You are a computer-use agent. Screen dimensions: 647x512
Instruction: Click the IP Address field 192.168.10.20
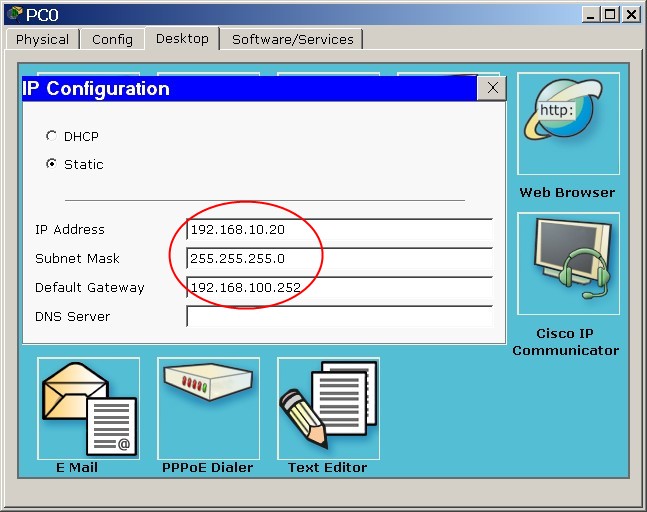339,229
